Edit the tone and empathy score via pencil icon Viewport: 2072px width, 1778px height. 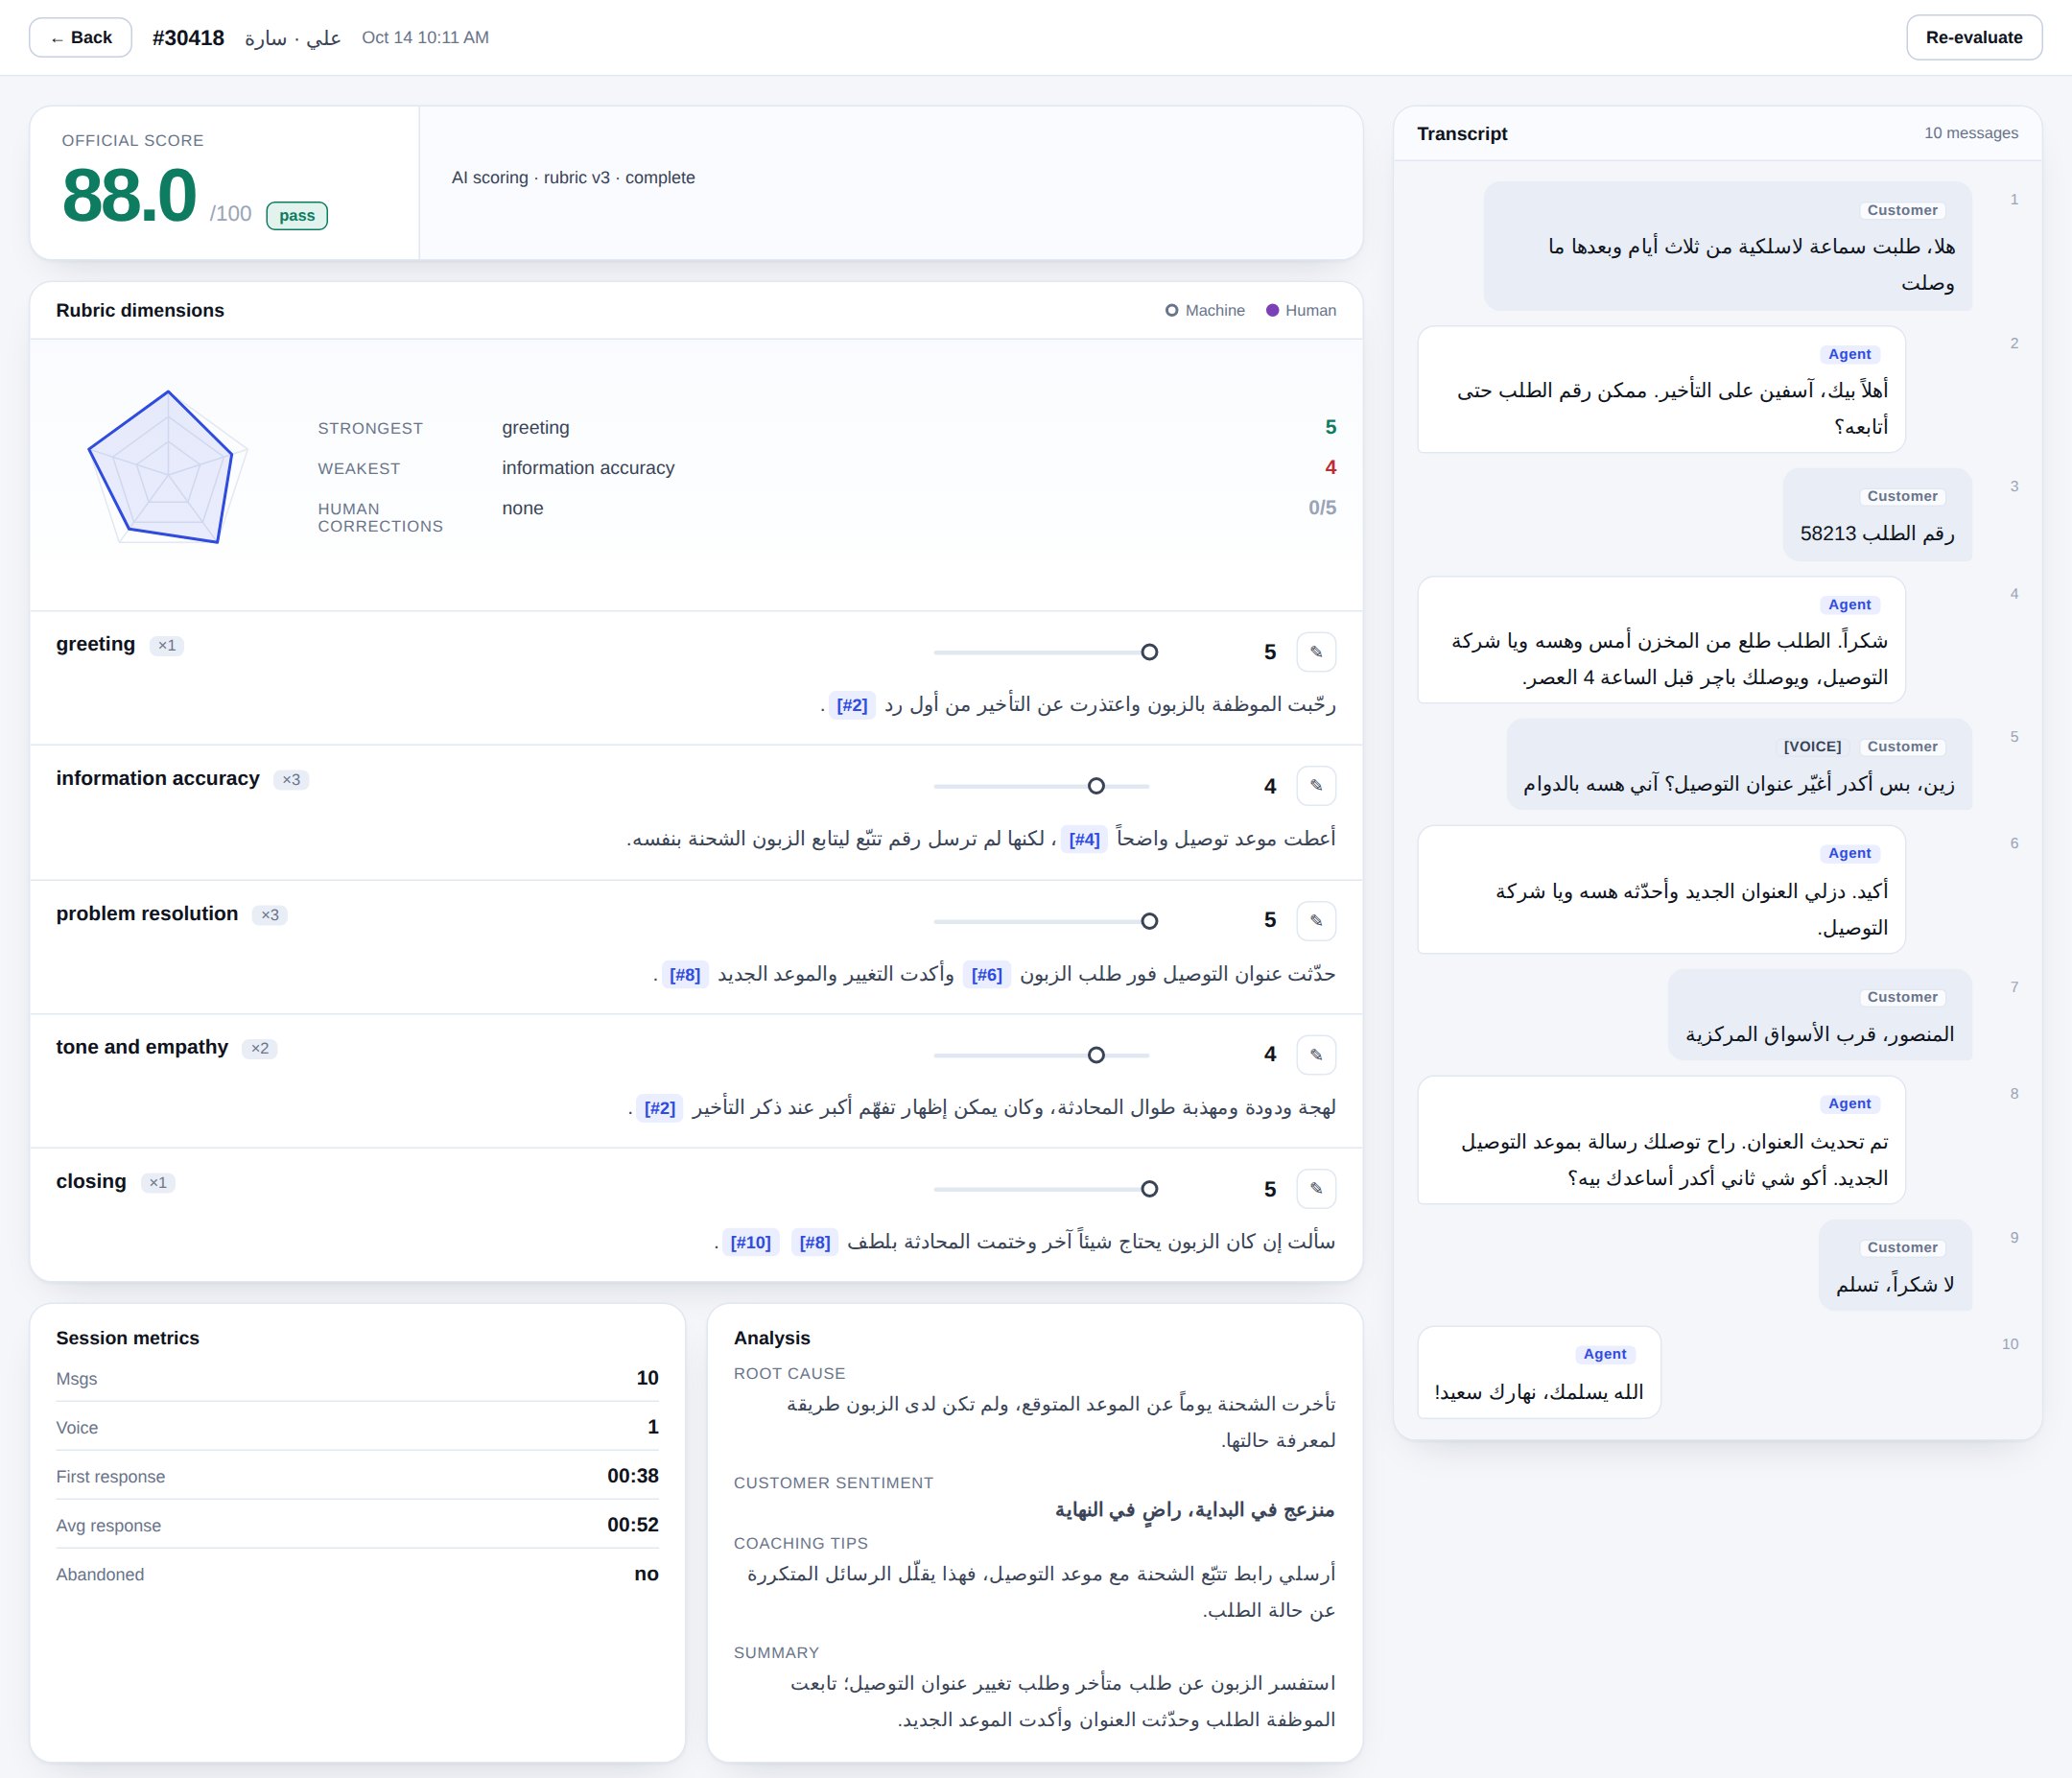click(x=1316, y=1055)
